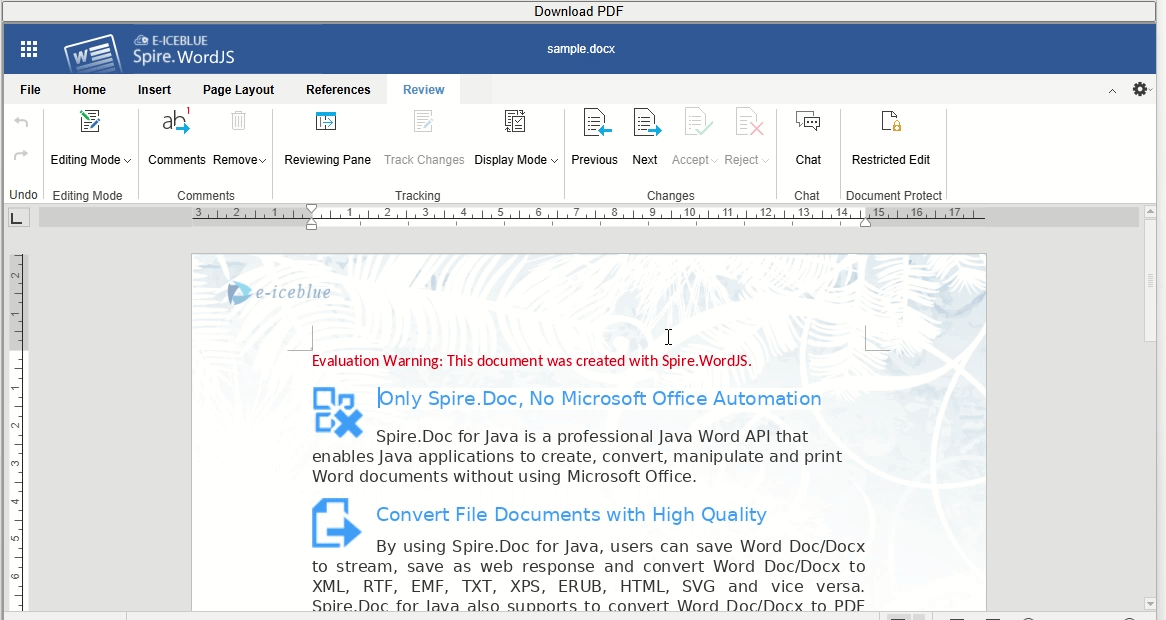This screenshot has height=620, width=1166.
Task: Click the heading 'Only Spire.Doc, No Microsoft Office Automation'
Action: pos(599,398)
